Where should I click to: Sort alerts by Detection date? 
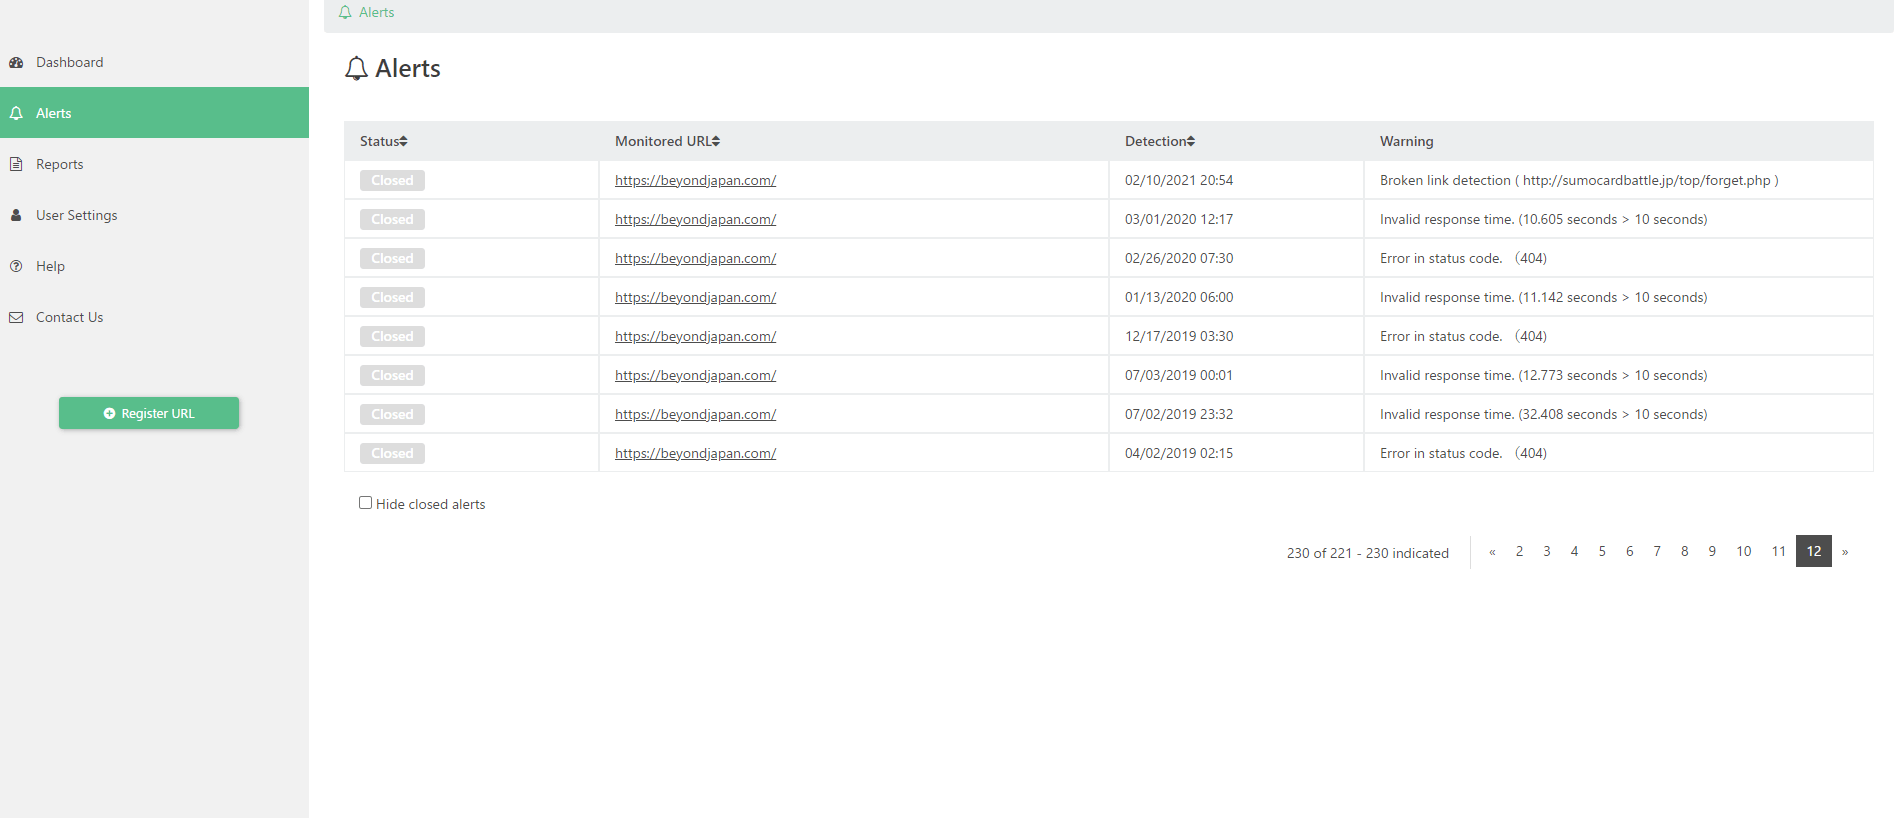(x=1160, y=141)
